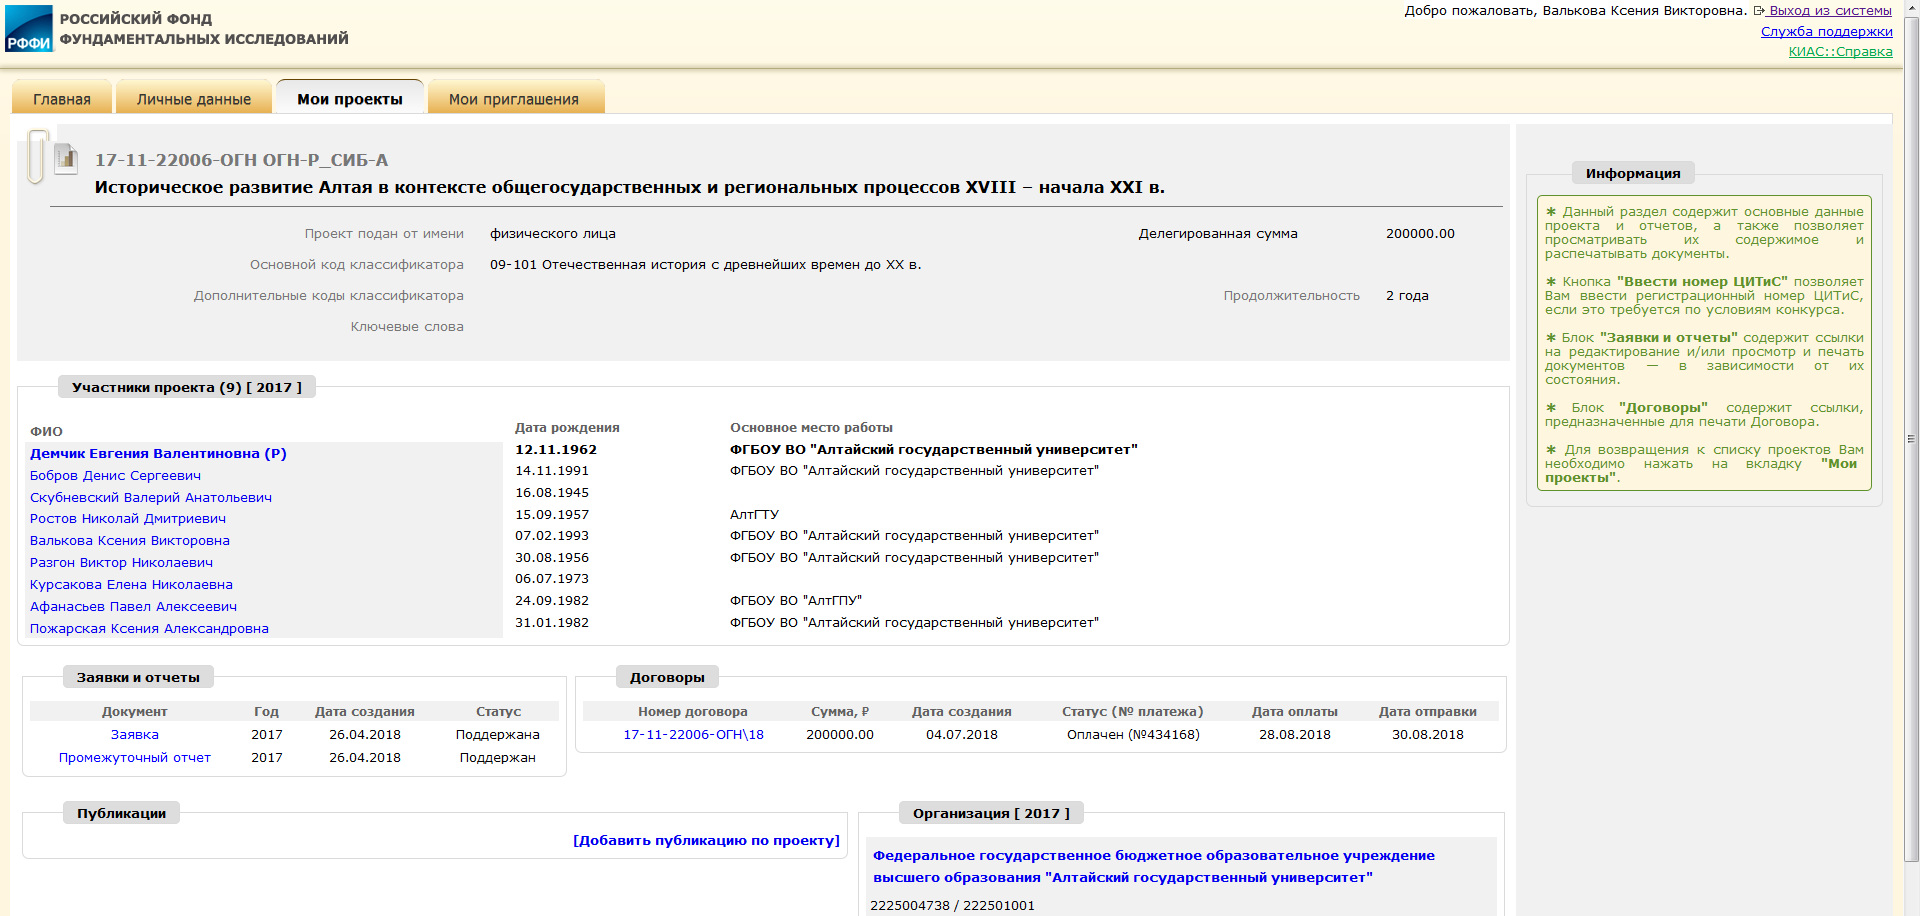Click workplace АлтГТУ
This screenshot has height=916, width=1920.
[x=754, y=514]
